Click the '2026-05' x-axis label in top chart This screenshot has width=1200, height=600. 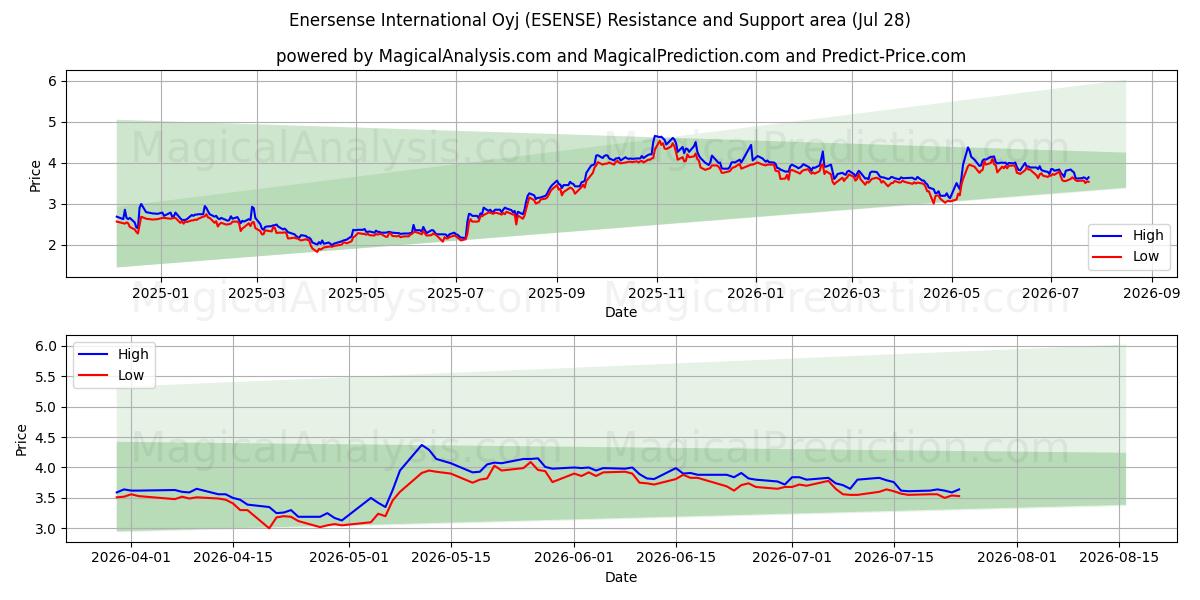point(952,294)
